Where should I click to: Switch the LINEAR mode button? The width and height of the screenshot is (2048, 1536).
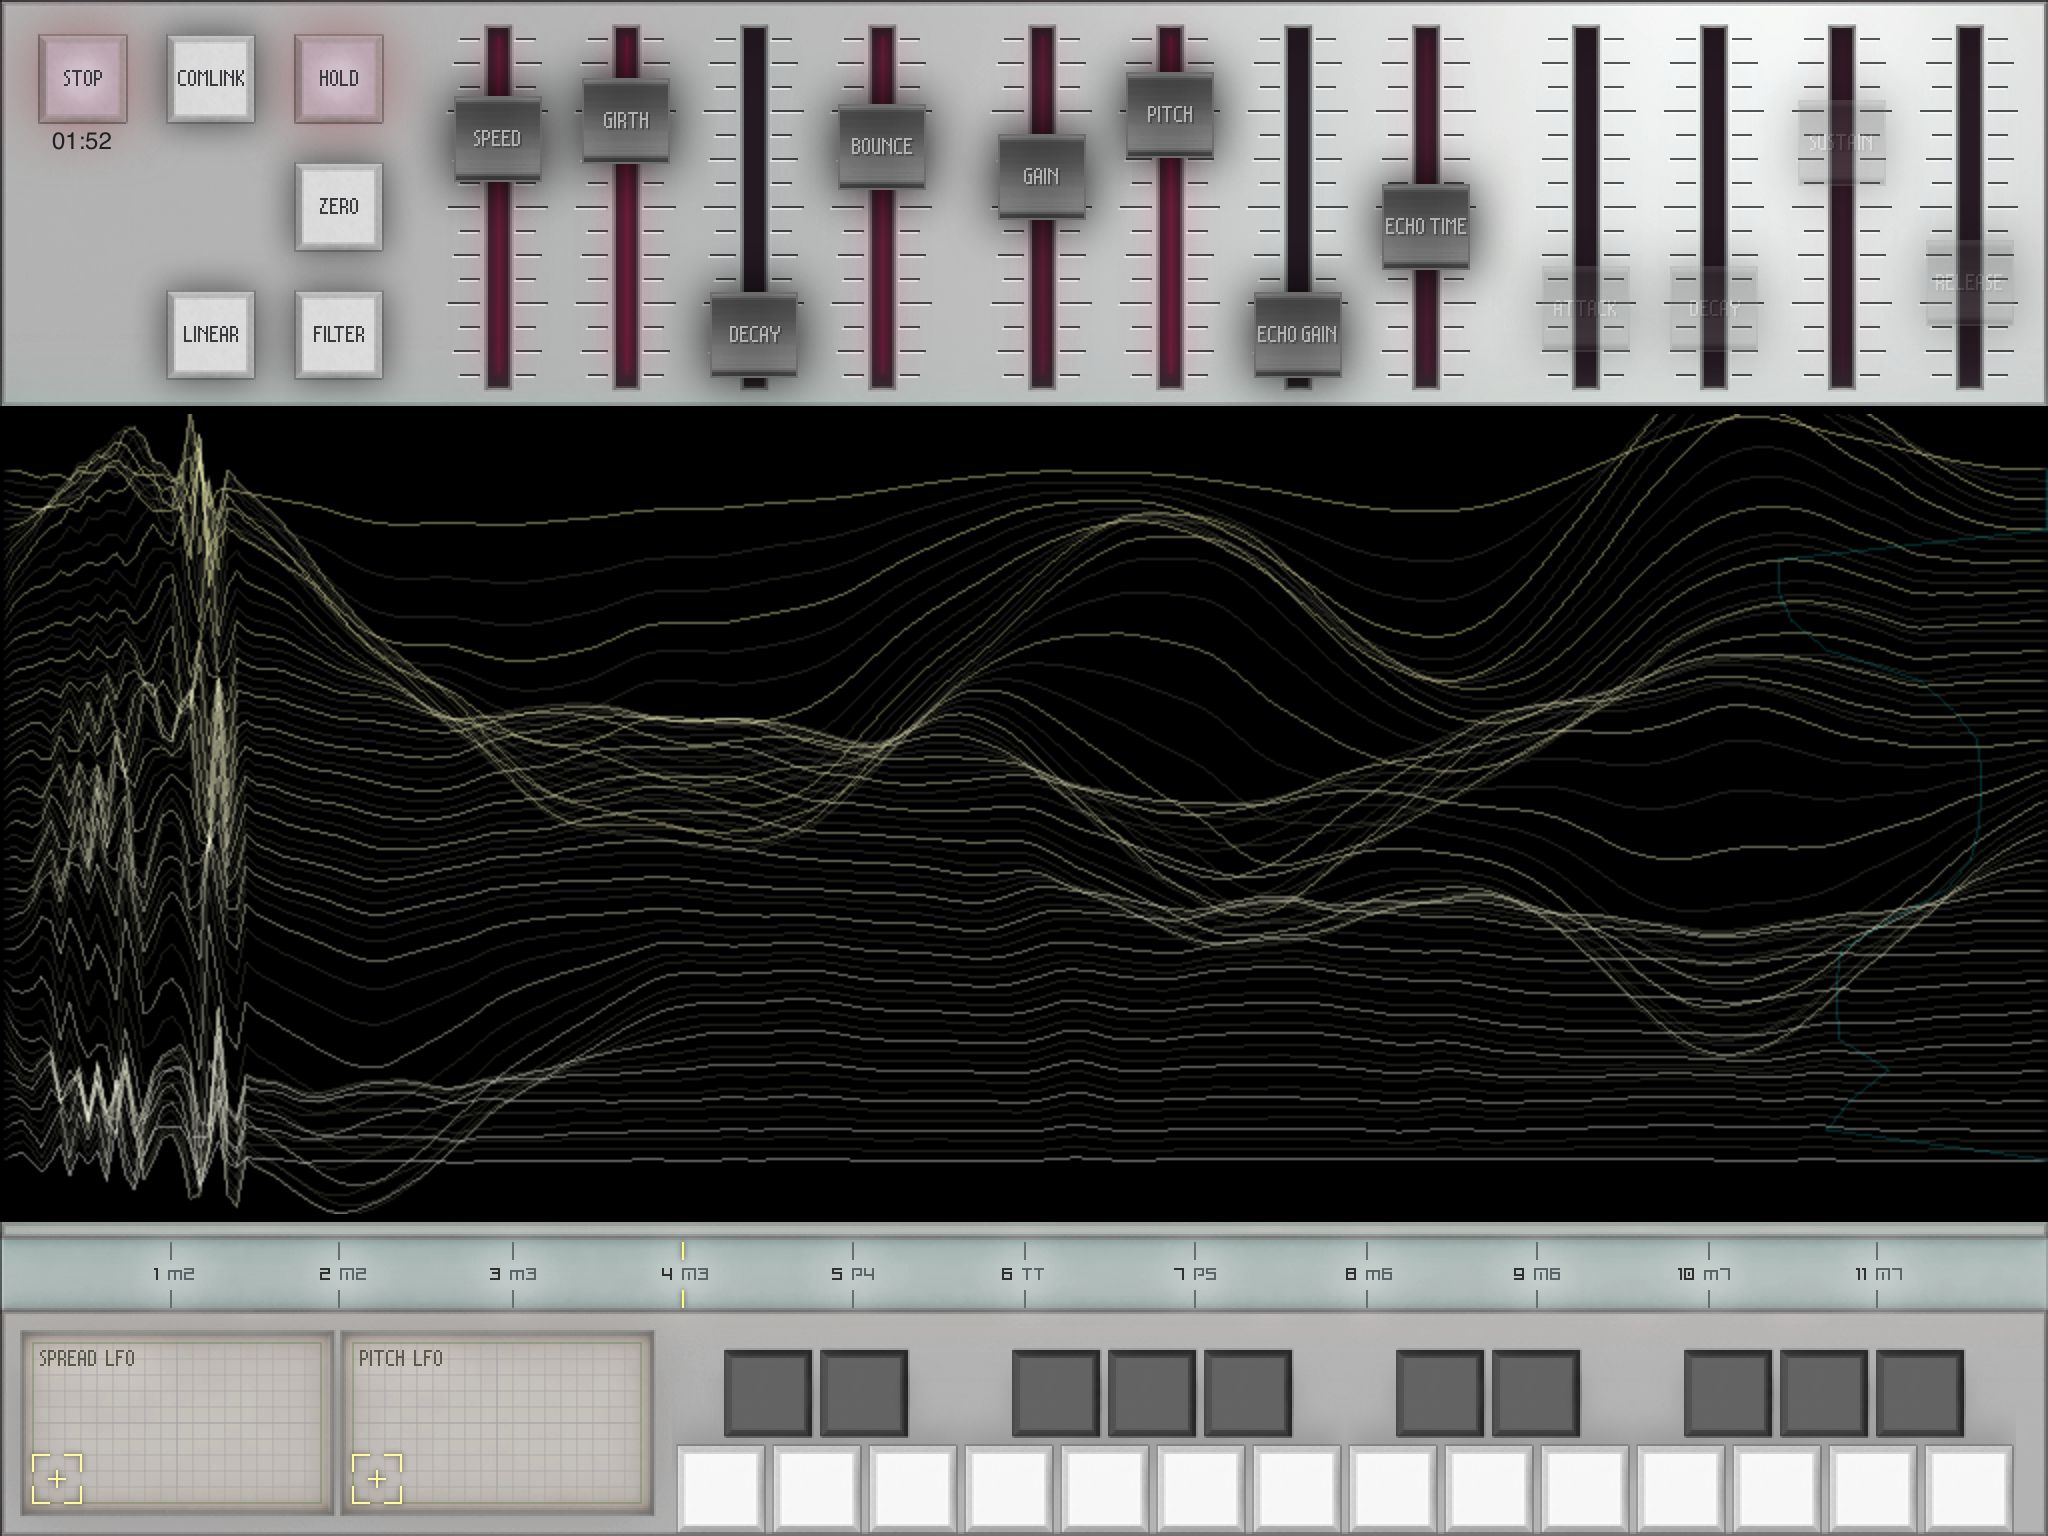210,335
